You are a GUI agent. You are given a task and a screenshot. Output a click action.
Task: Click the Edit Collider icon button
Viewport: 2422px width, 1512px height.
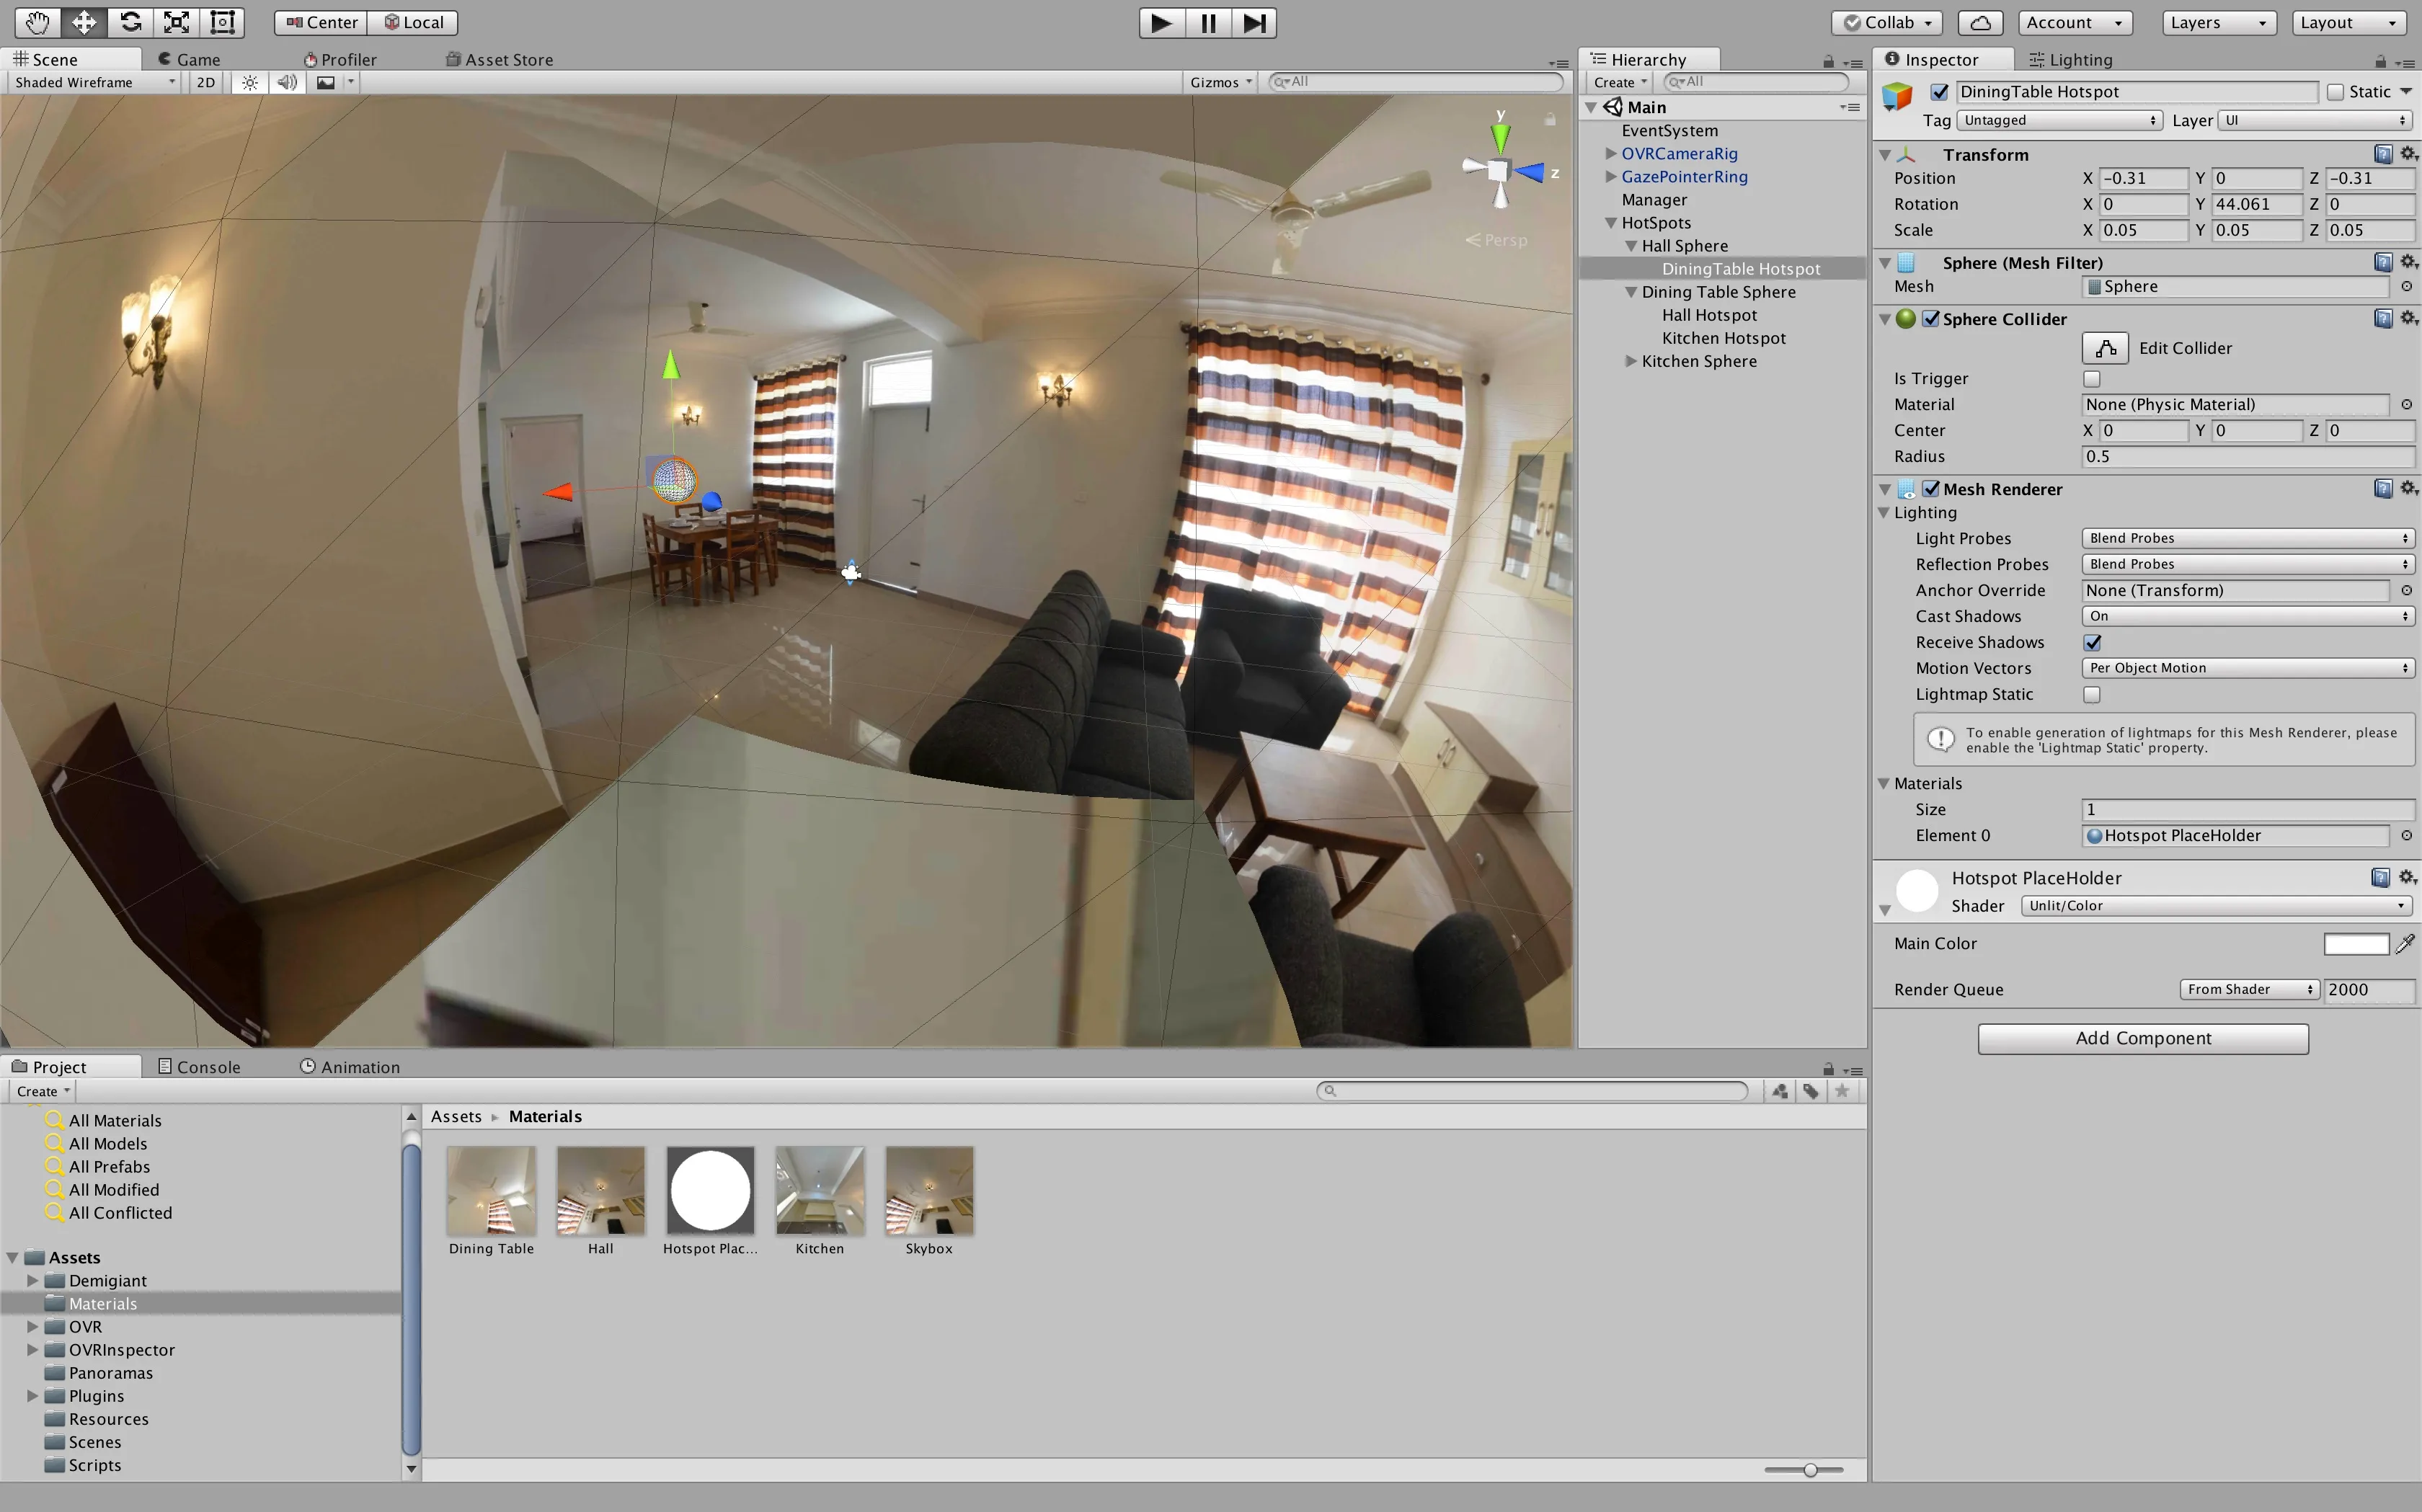[2105, 348]
